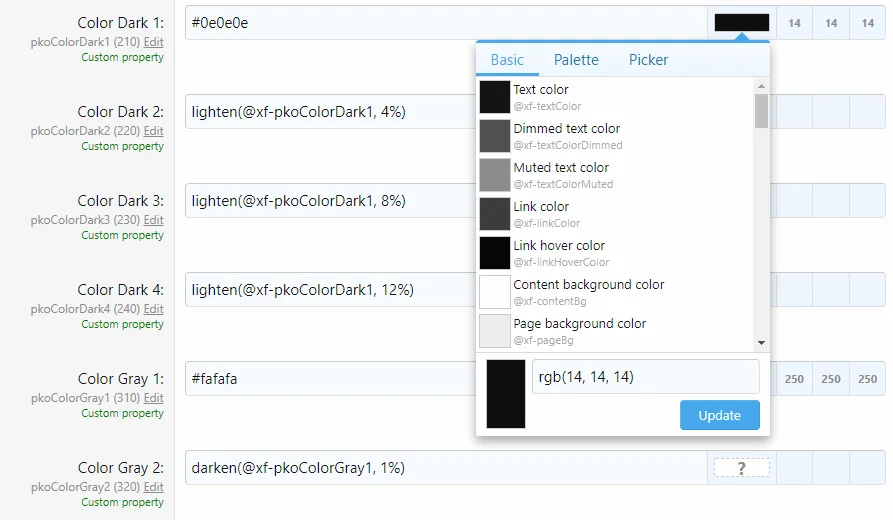Image resolution: width=893 pixels, height=520 pixels.
Task: Pick the Link hover color swatch
Action: click(x=495, y=253)
